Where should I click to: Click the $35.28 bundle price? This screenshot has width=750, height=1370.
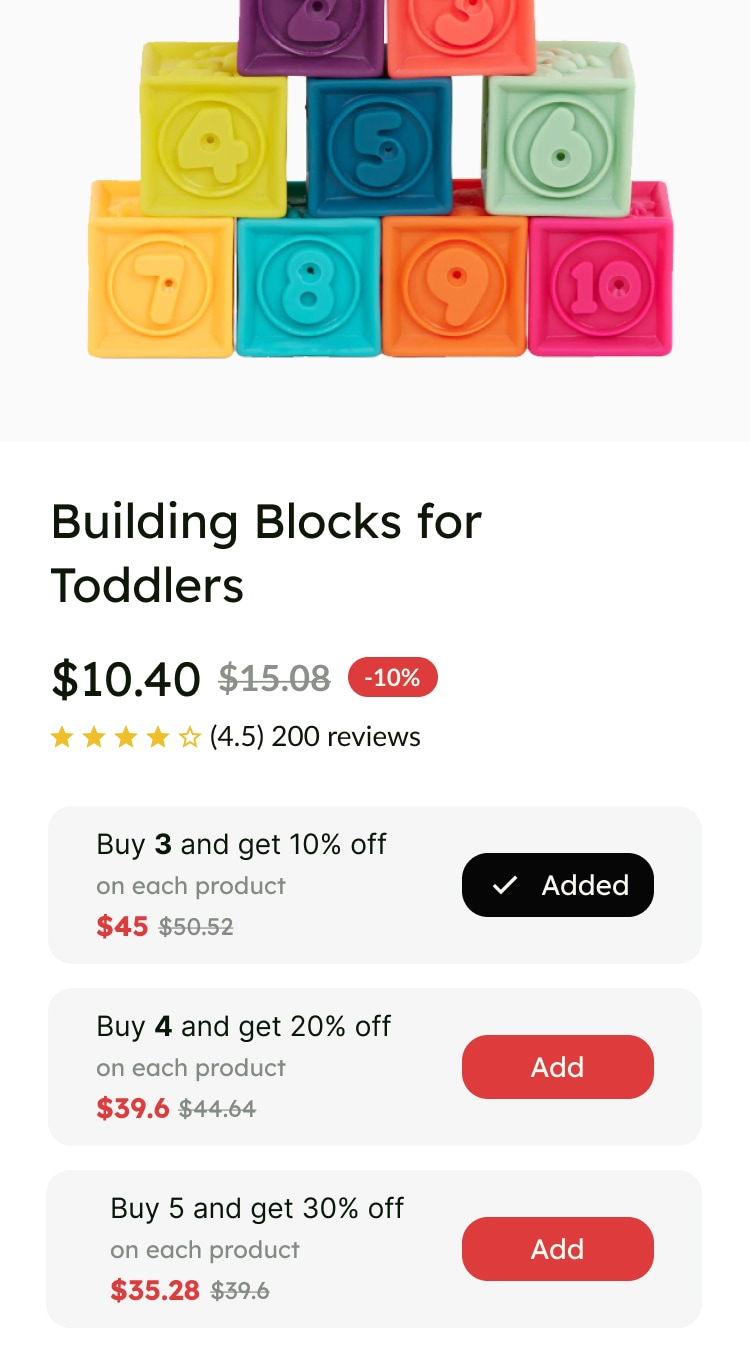[x=155, y=1290]
